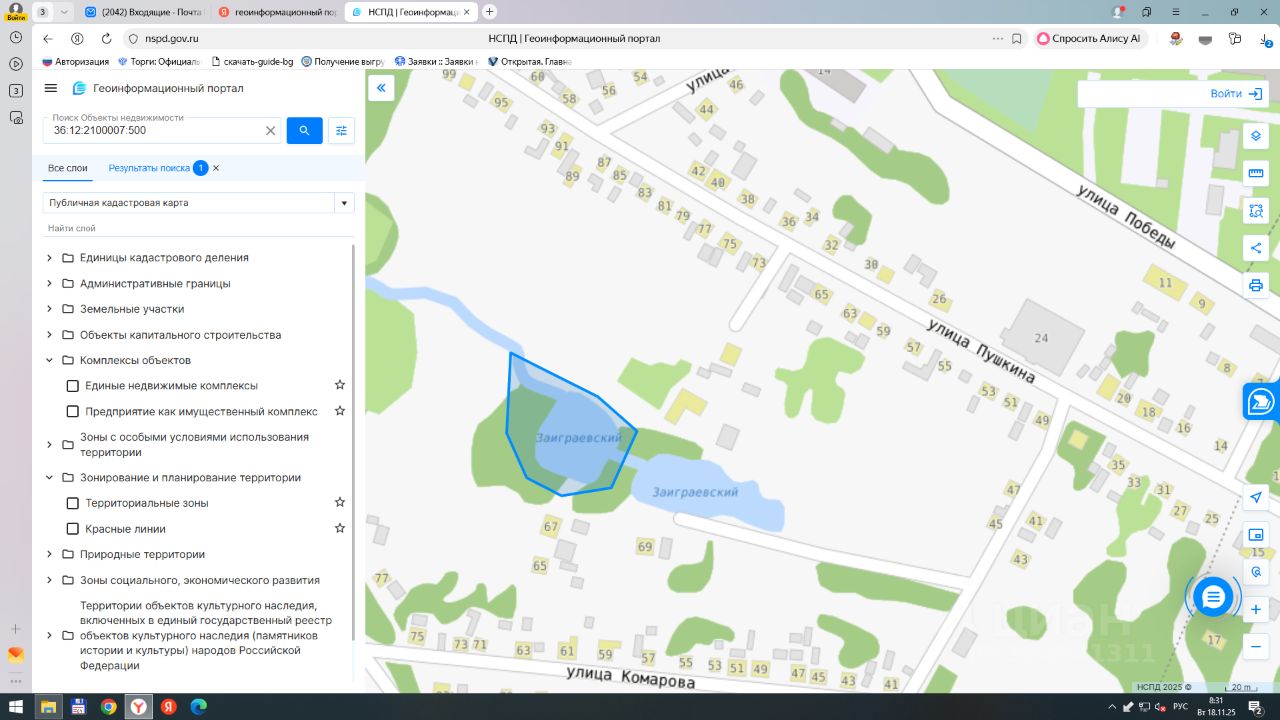1280x720 pixels.
Task: Enable Красные линии layer checkbox
Action: (x=72, y=529)
